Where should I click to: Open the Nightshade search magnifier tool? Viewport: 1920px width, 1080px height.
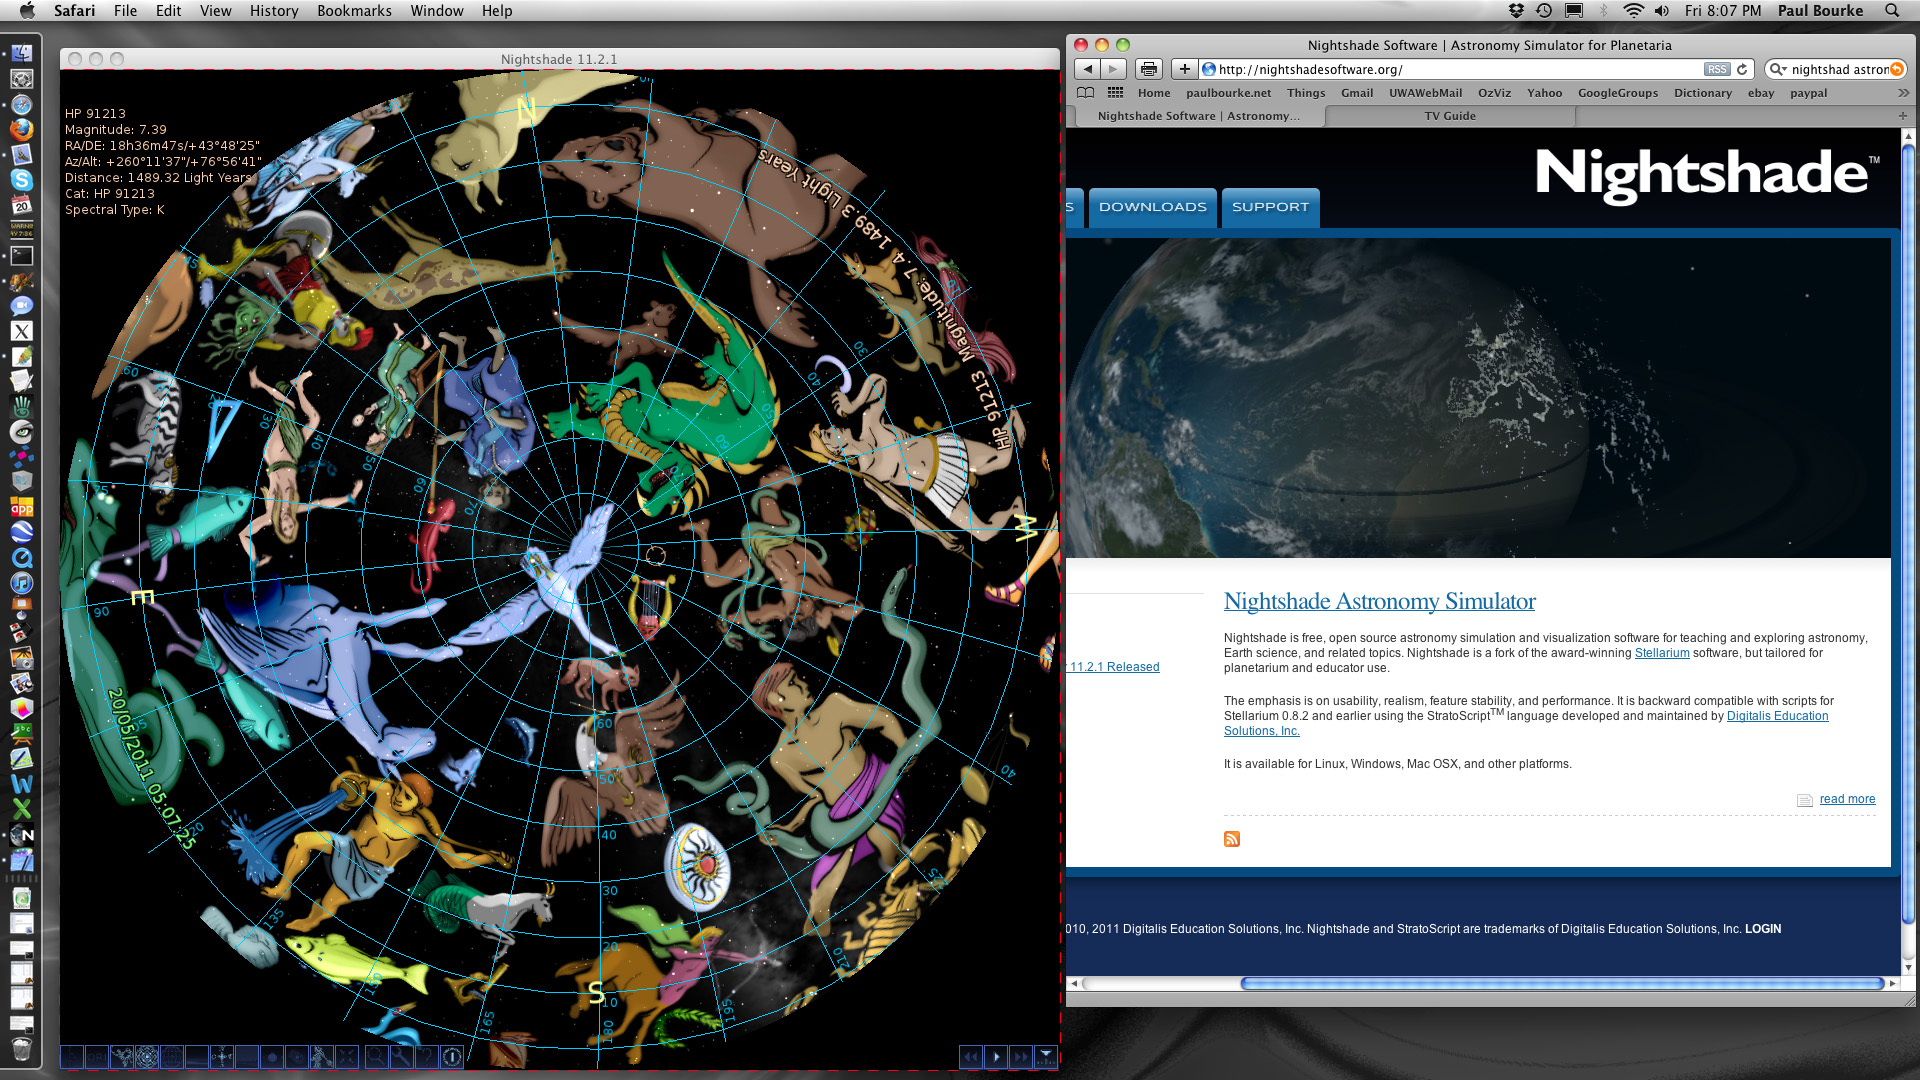(376, 1057)
